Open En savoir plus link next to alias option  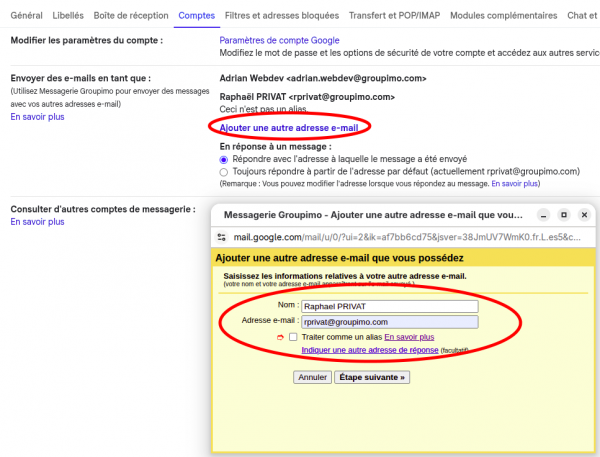coord(409,337)
